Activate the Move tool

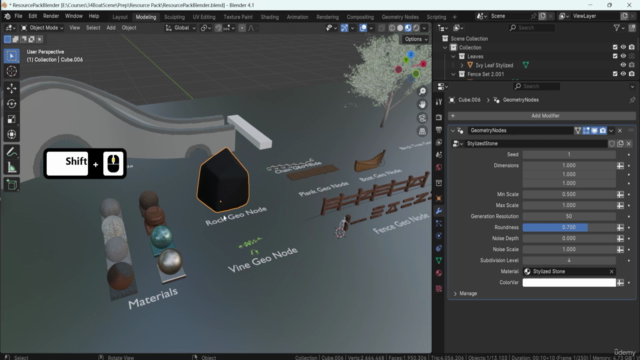coord(11,88)
